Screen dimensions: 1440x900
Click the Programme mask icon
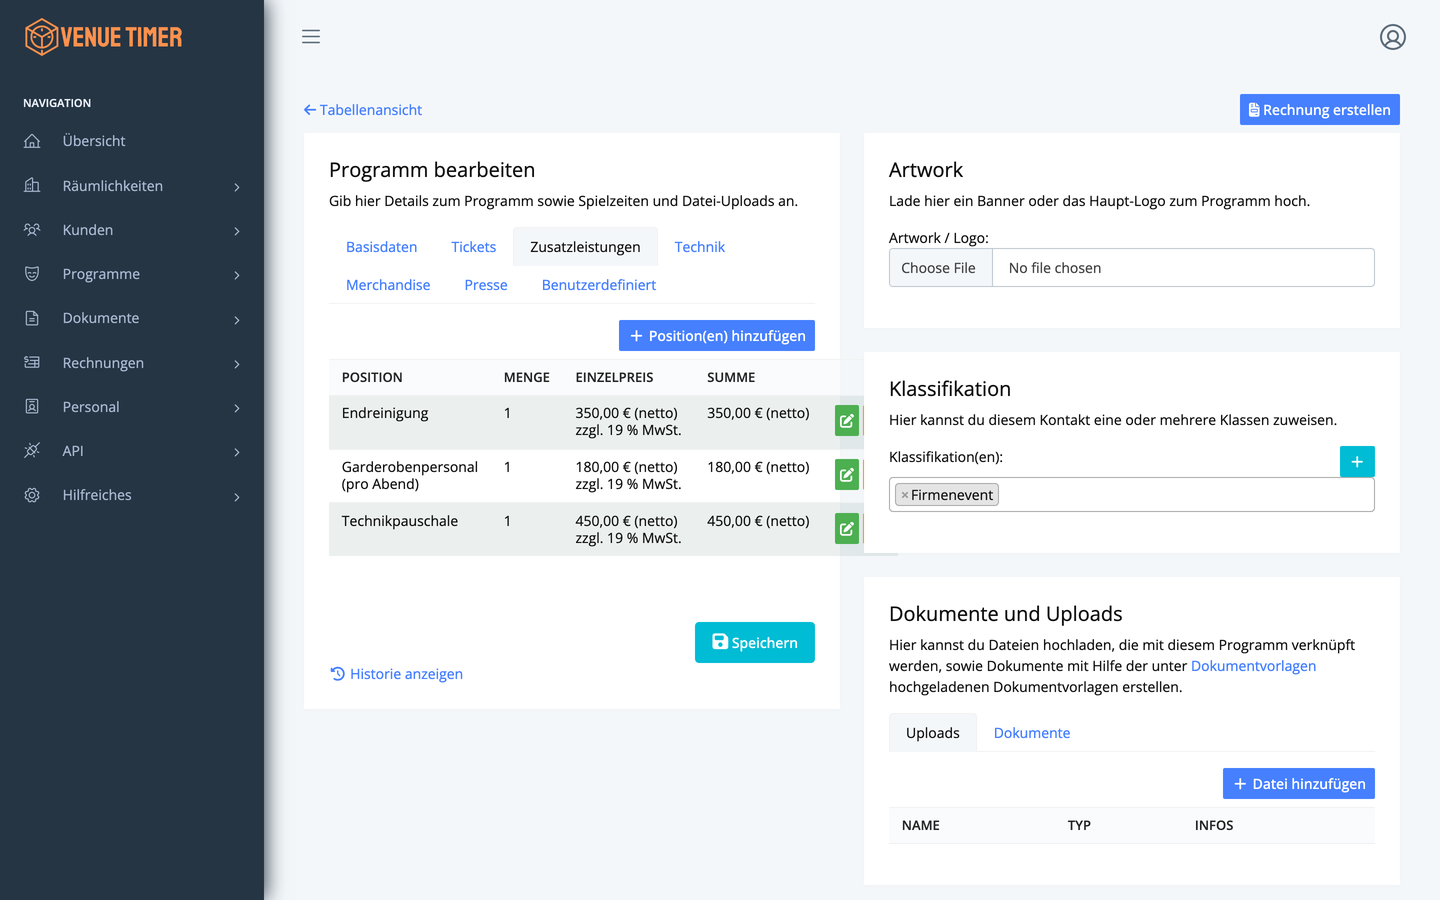32,274
